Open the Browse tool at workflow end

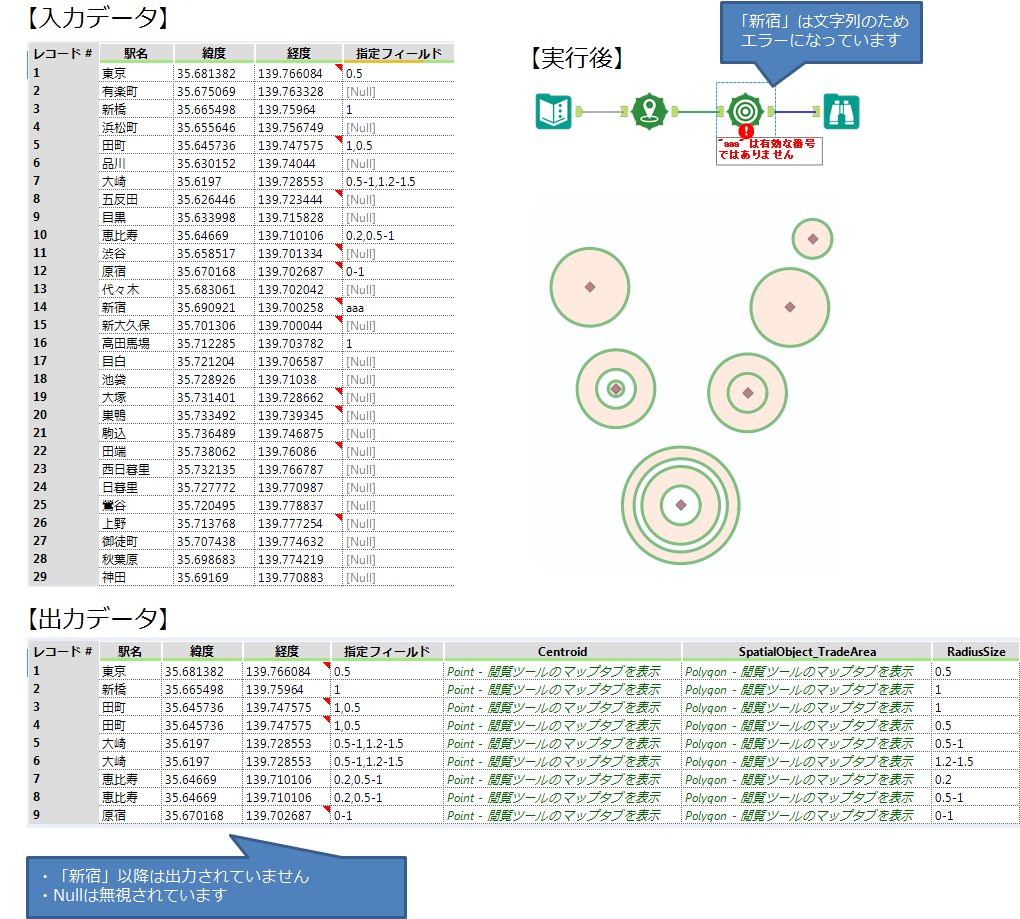(x=840, y=112)
